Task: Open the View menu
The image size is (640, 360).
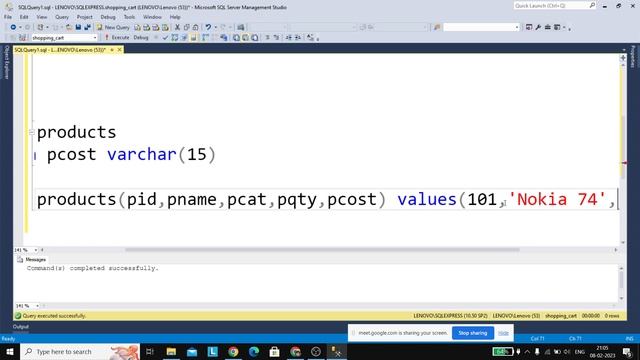Action: point(42,17)
